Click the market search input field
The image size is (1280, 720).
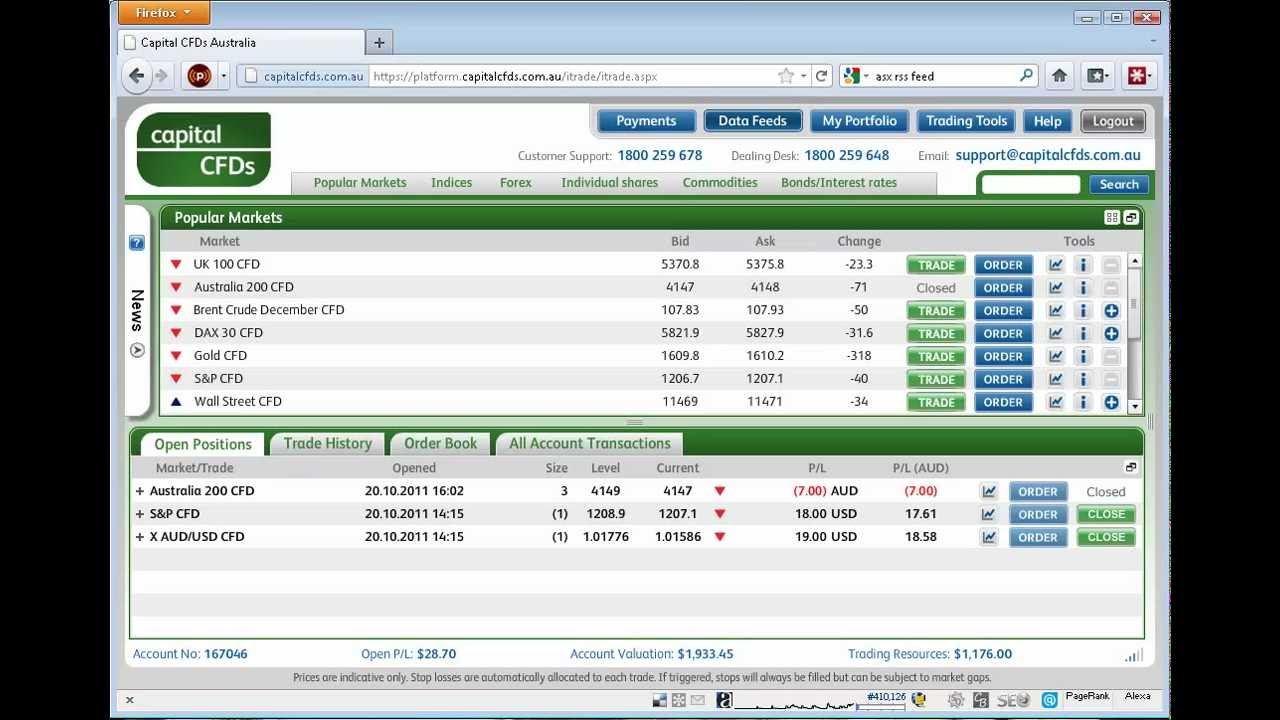click(1031, 184)
